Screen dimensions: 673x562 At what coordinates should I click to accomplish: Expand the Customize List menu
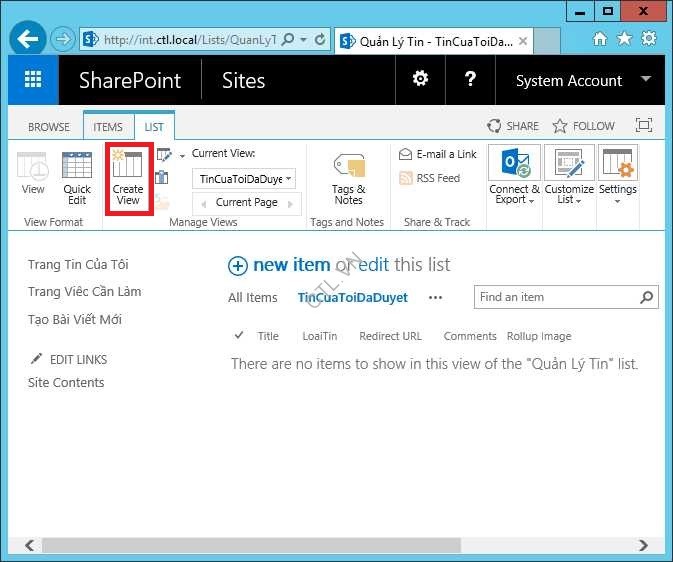pos(569,178)
